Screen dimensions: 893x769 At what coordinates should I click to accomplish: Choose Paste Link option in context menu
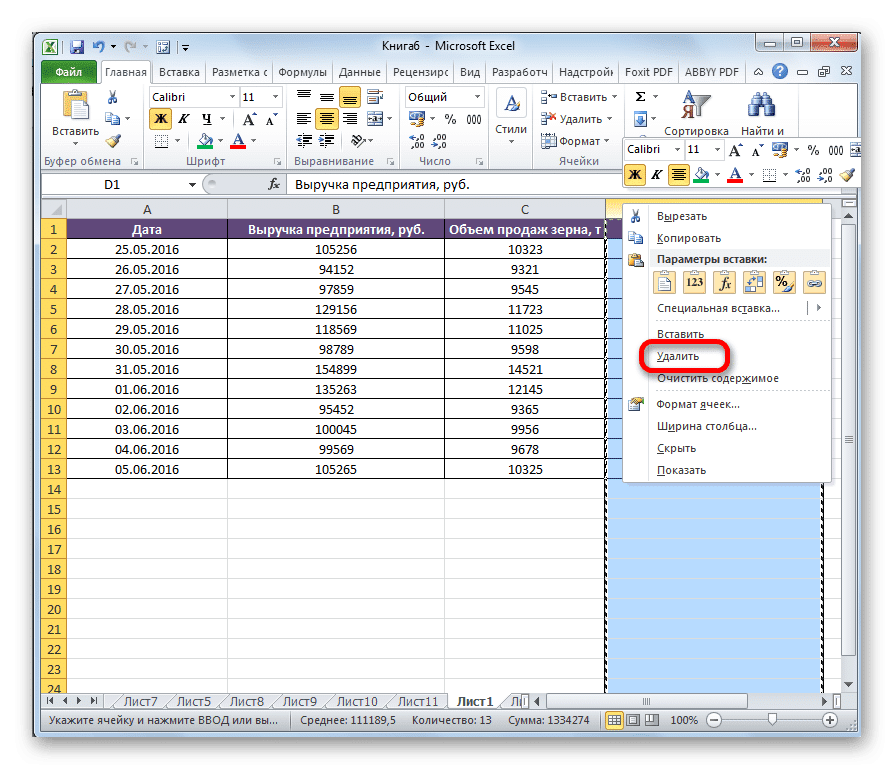click(814, 282)
